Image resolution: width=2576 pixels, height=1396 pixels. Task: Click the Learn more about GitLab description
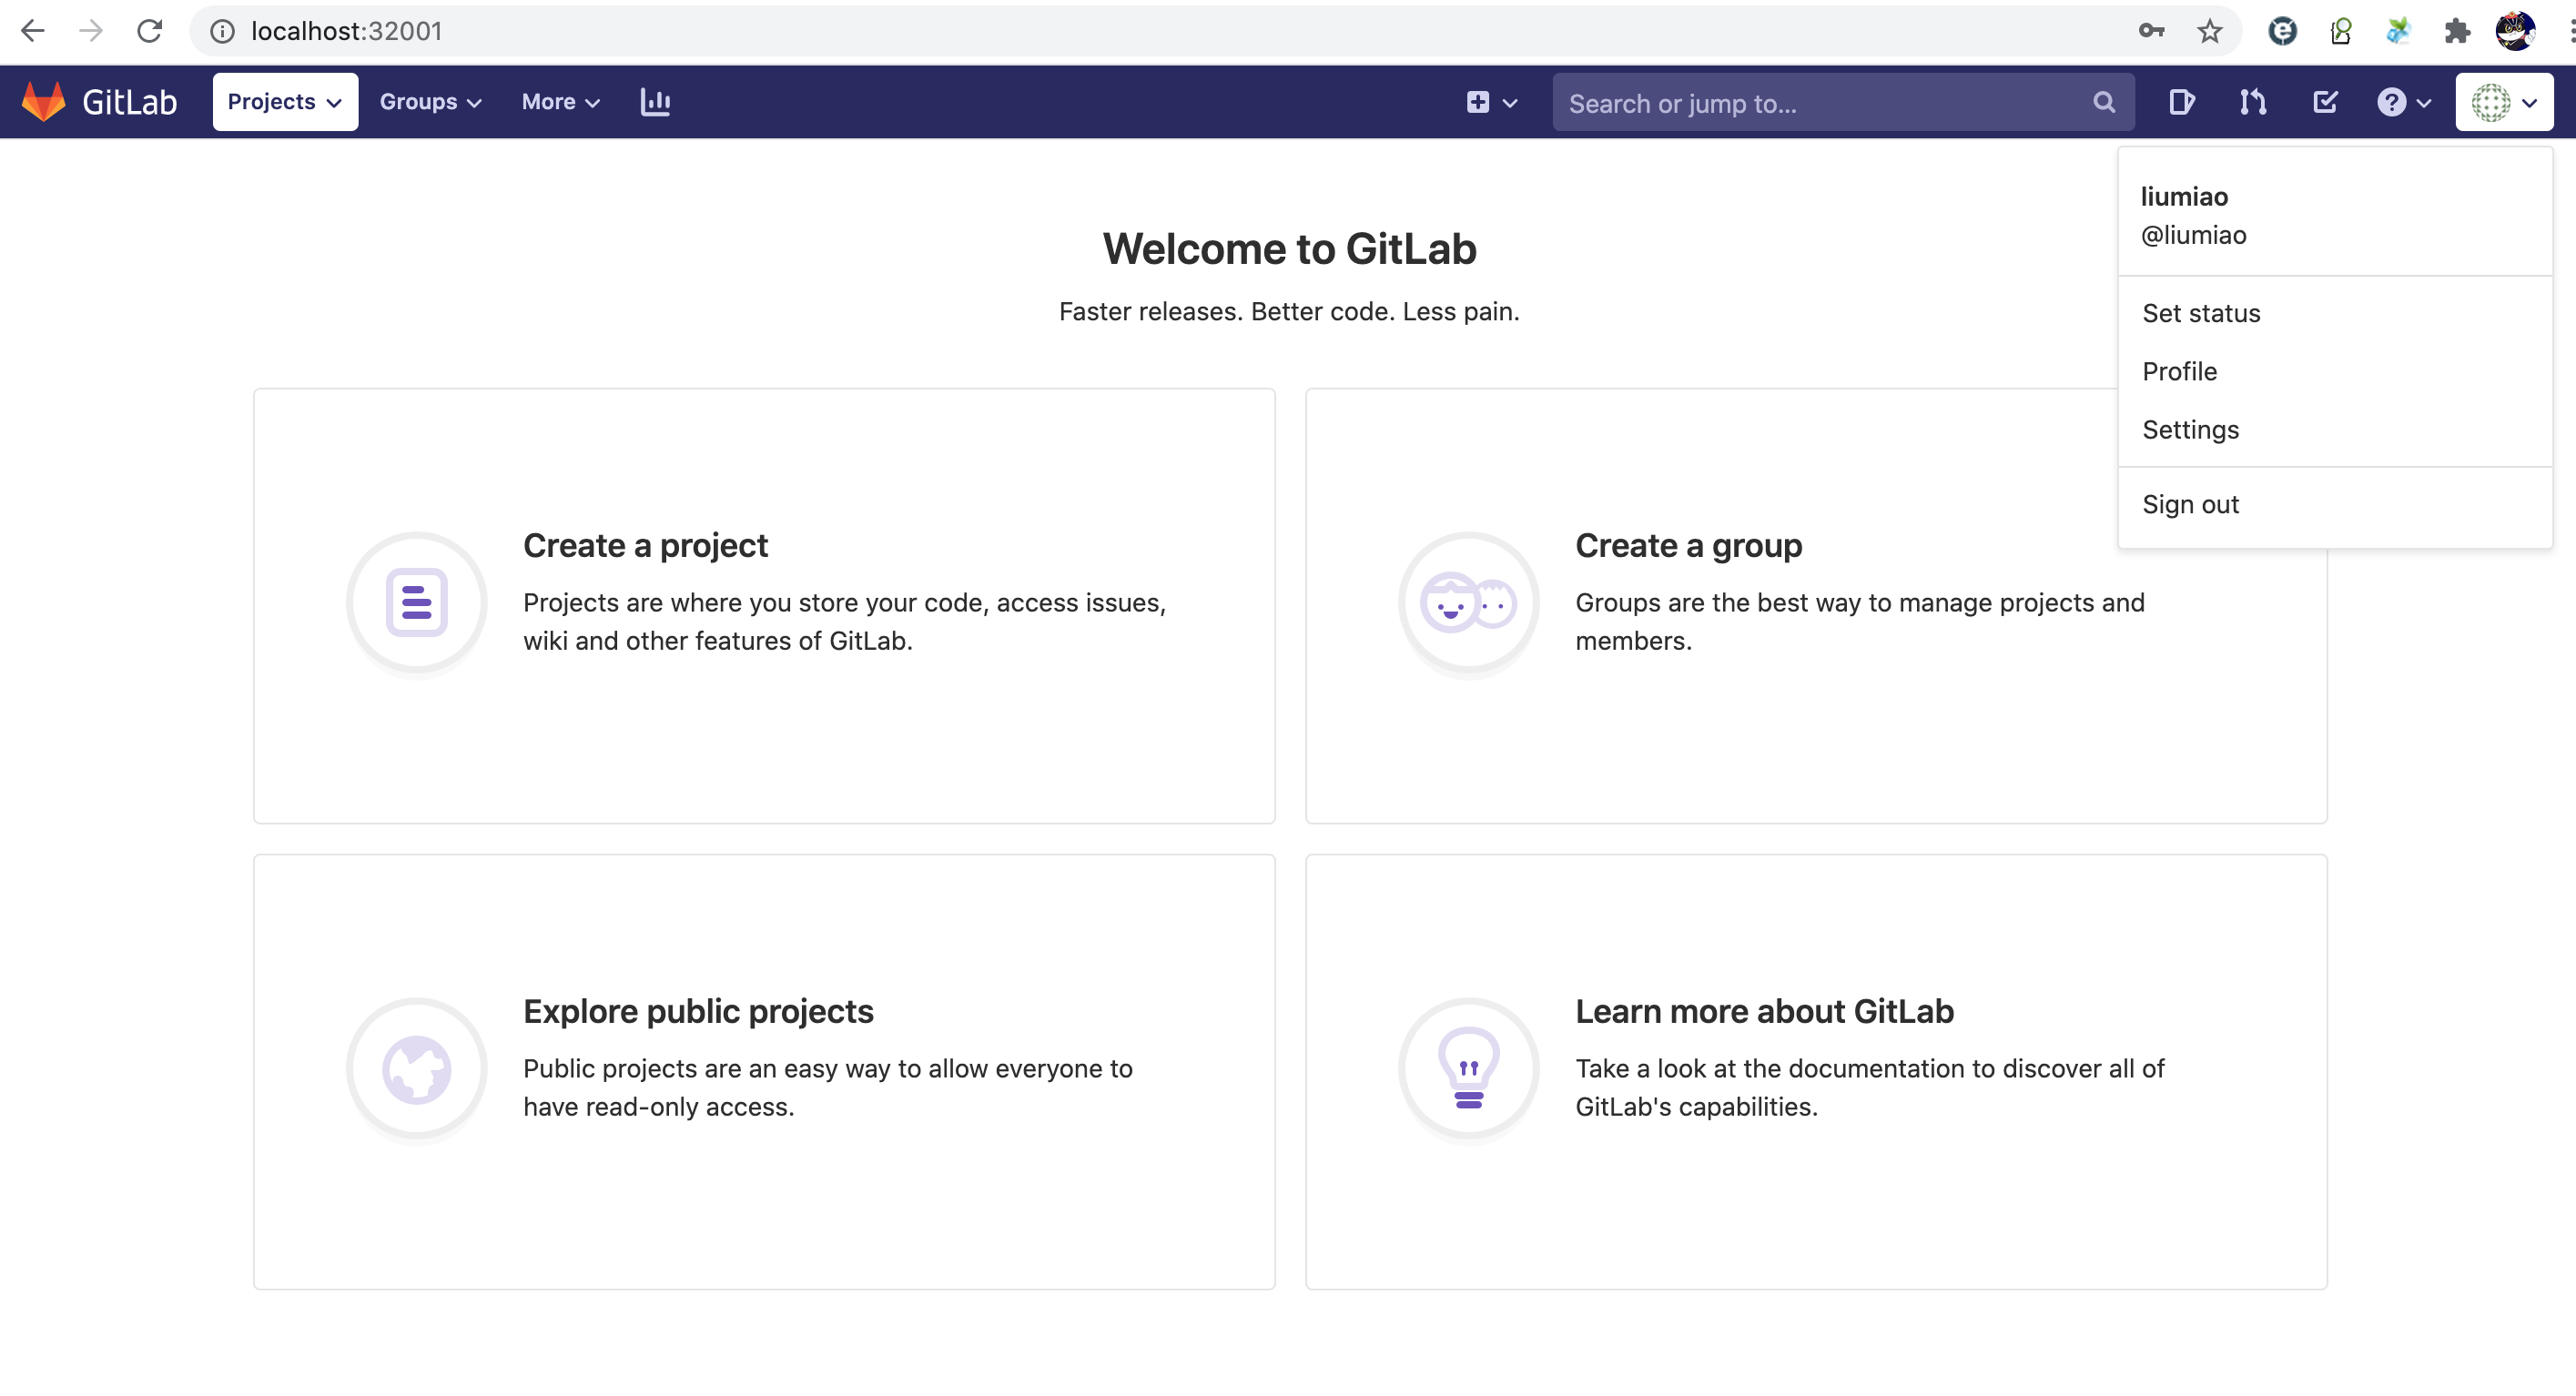click(1870, 1088)
